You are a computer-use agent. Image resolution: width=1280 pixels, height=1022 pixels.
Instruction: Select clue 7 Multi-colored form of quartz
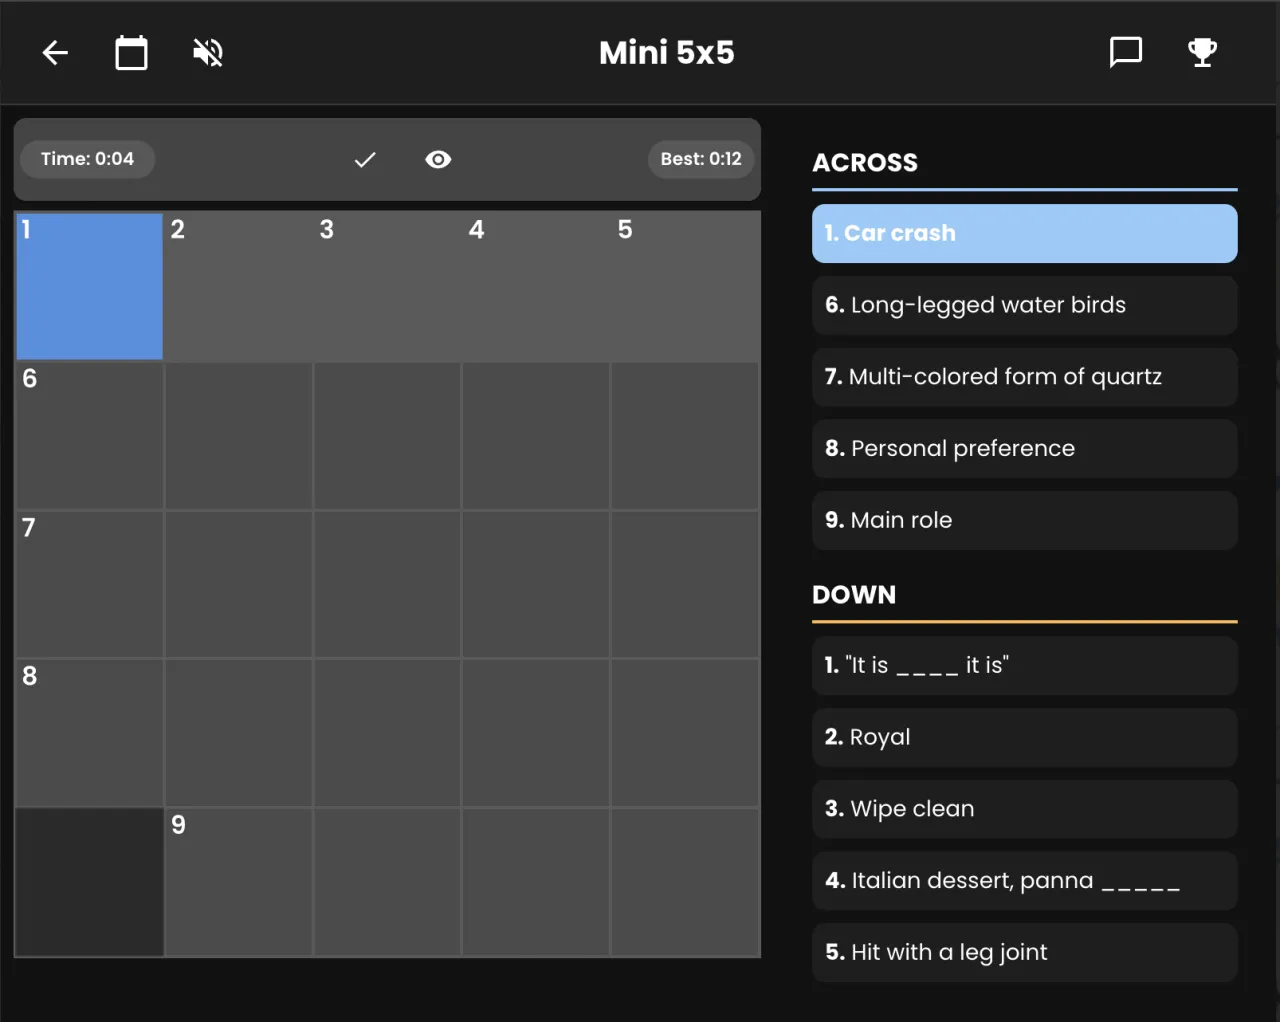pos(1024,377)
